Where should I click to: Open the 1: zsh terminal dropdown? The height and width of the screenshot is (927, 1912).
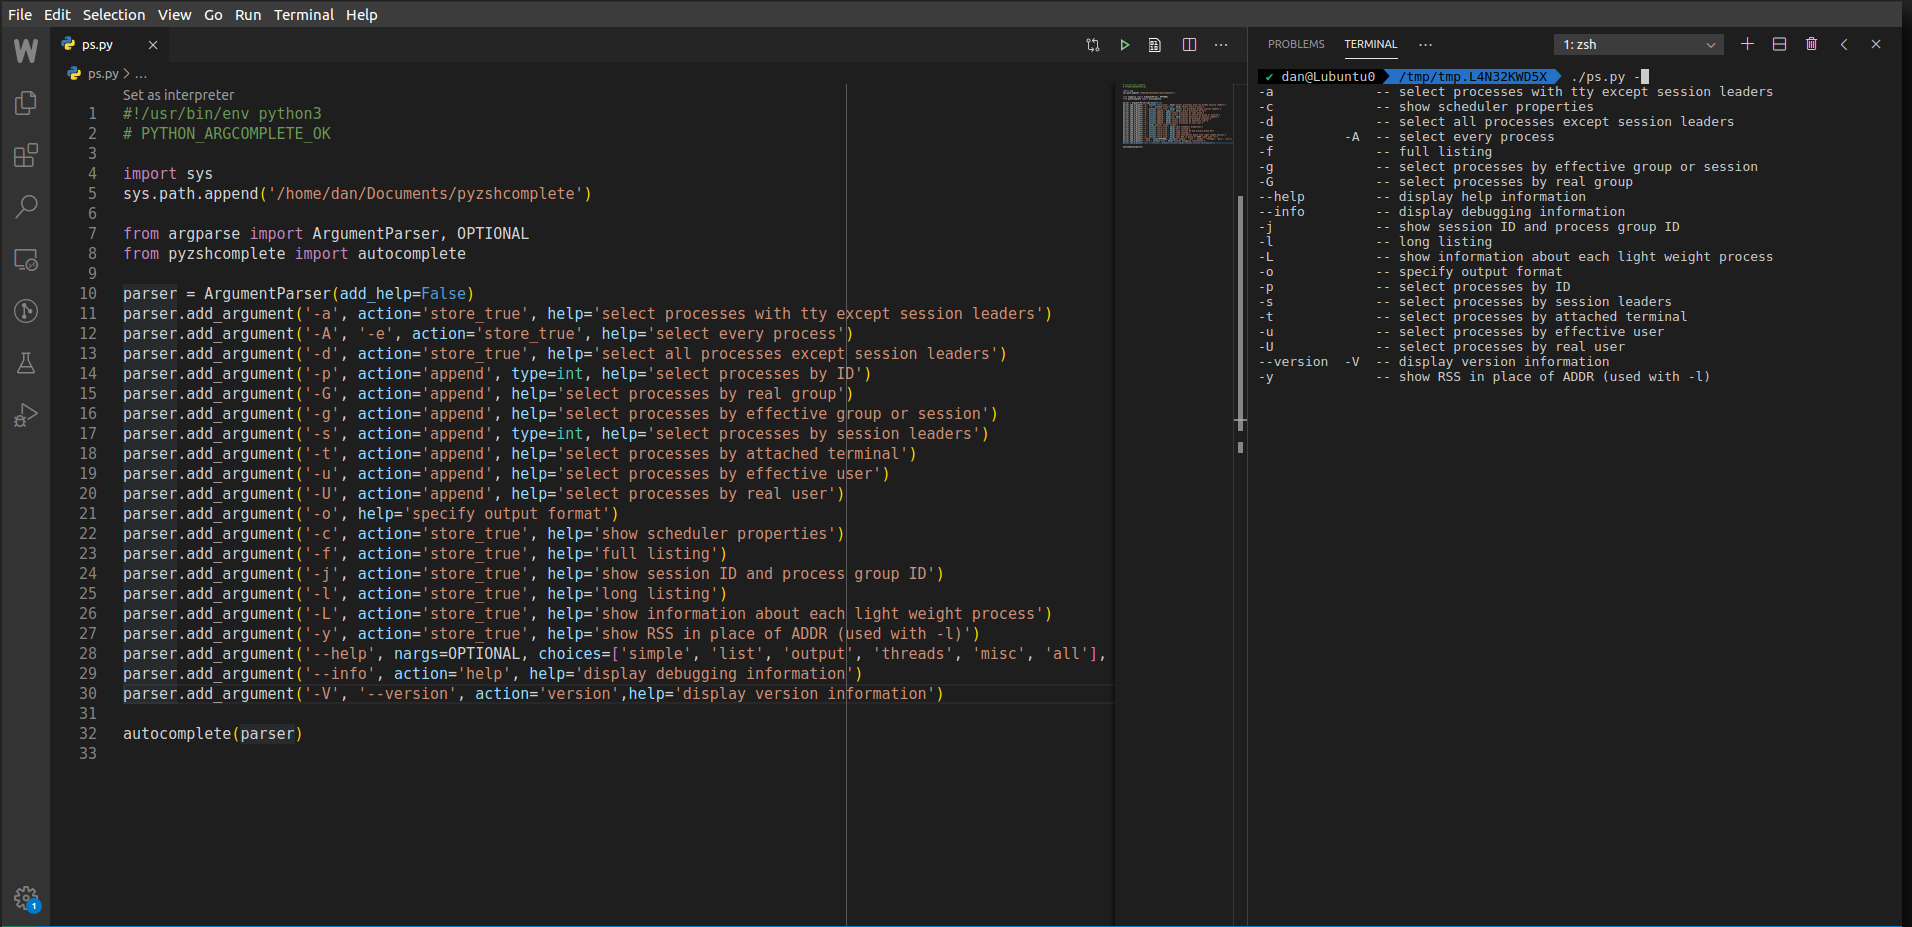coord(1637,44)
